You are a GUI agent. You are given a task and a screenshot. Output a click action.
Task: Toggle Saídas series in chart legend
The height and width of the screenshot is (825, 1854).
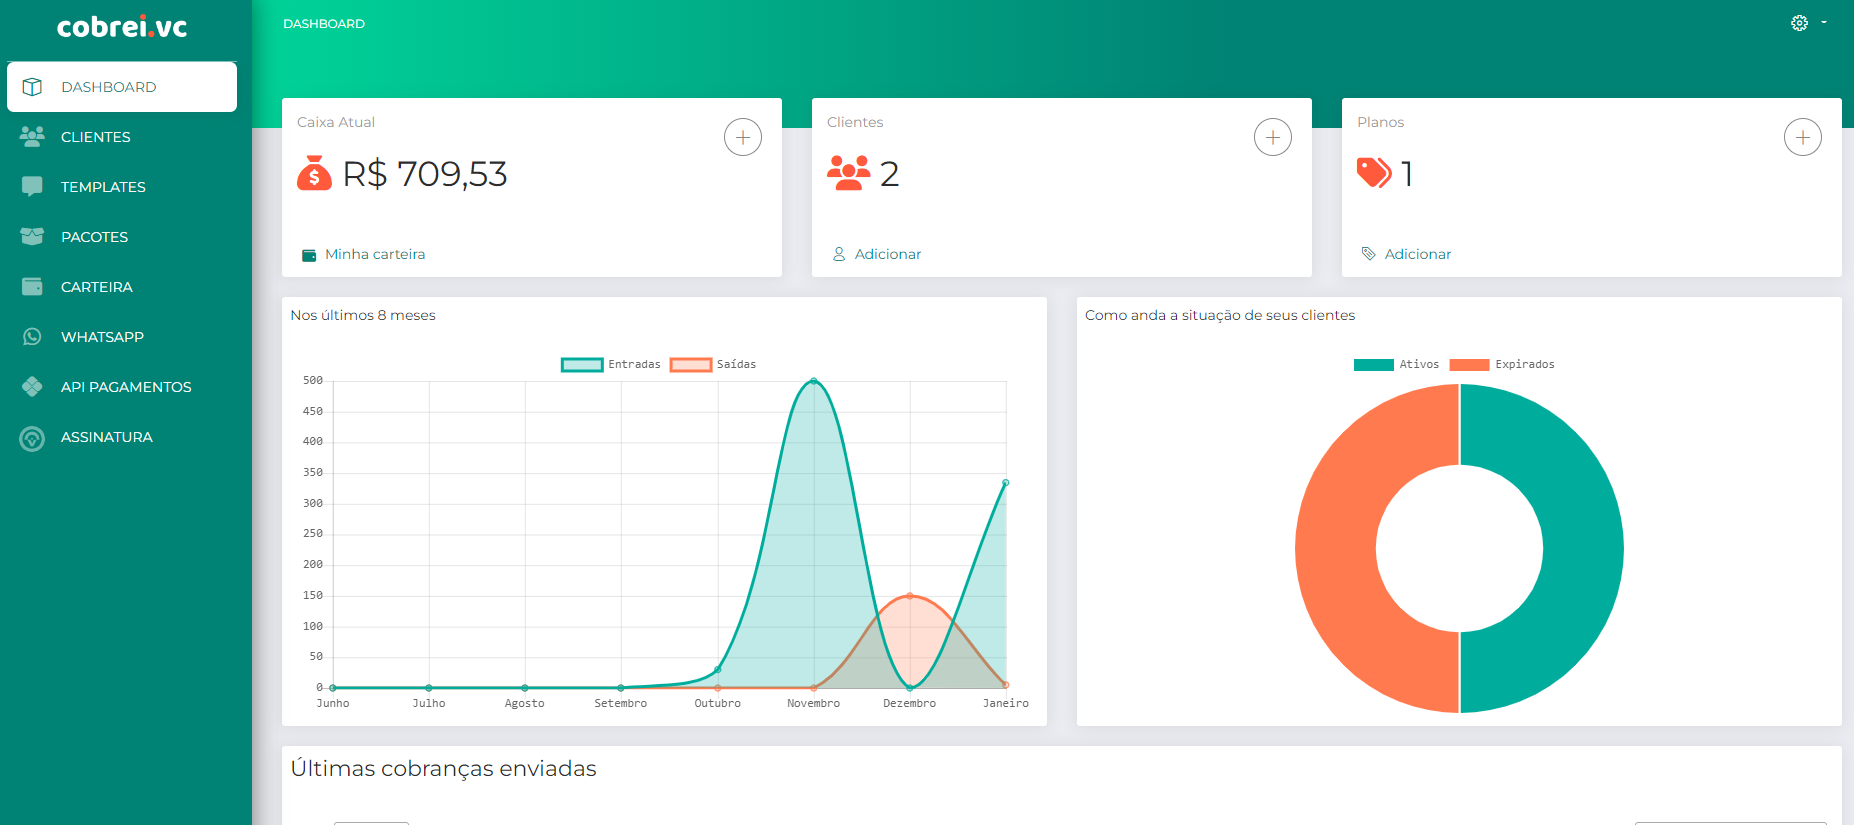coord(691,365)
